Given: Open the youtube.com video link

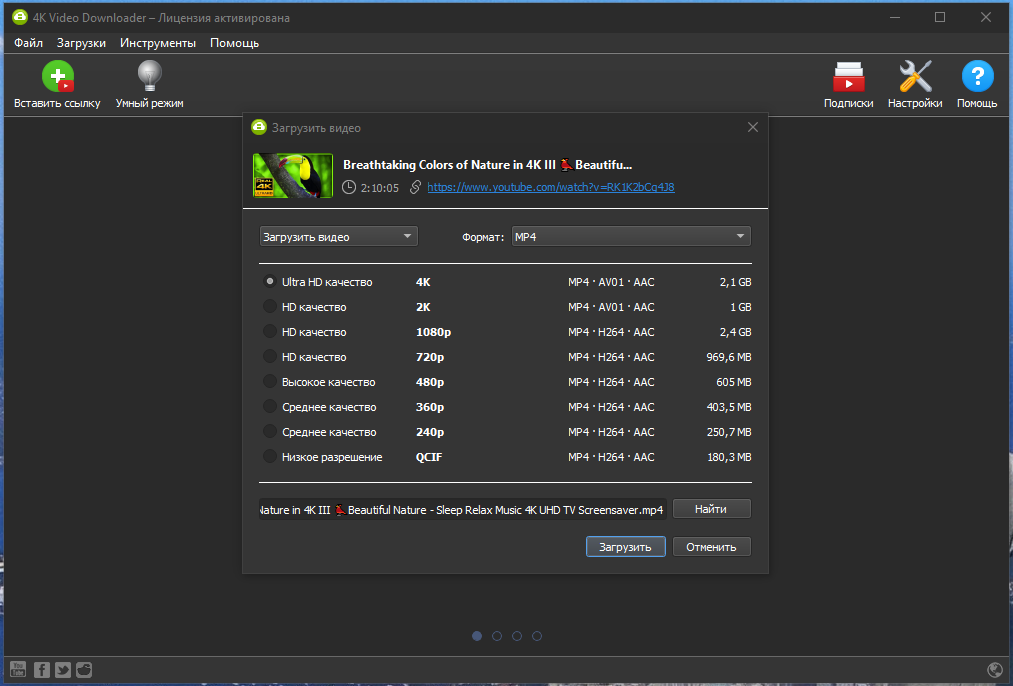Looking at the screenshot, I should 550,187.
